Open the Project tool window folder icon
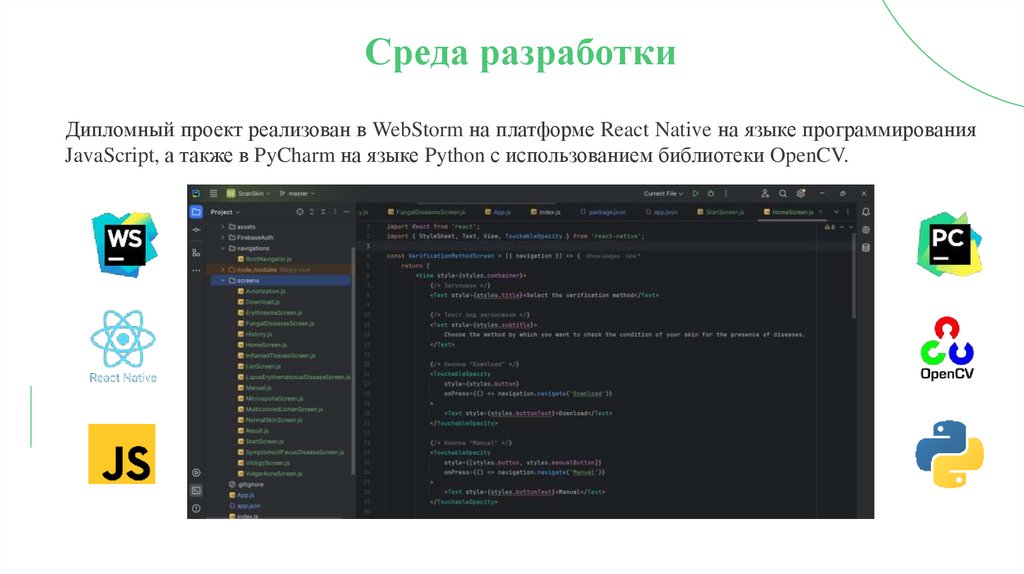 [196, 212]
